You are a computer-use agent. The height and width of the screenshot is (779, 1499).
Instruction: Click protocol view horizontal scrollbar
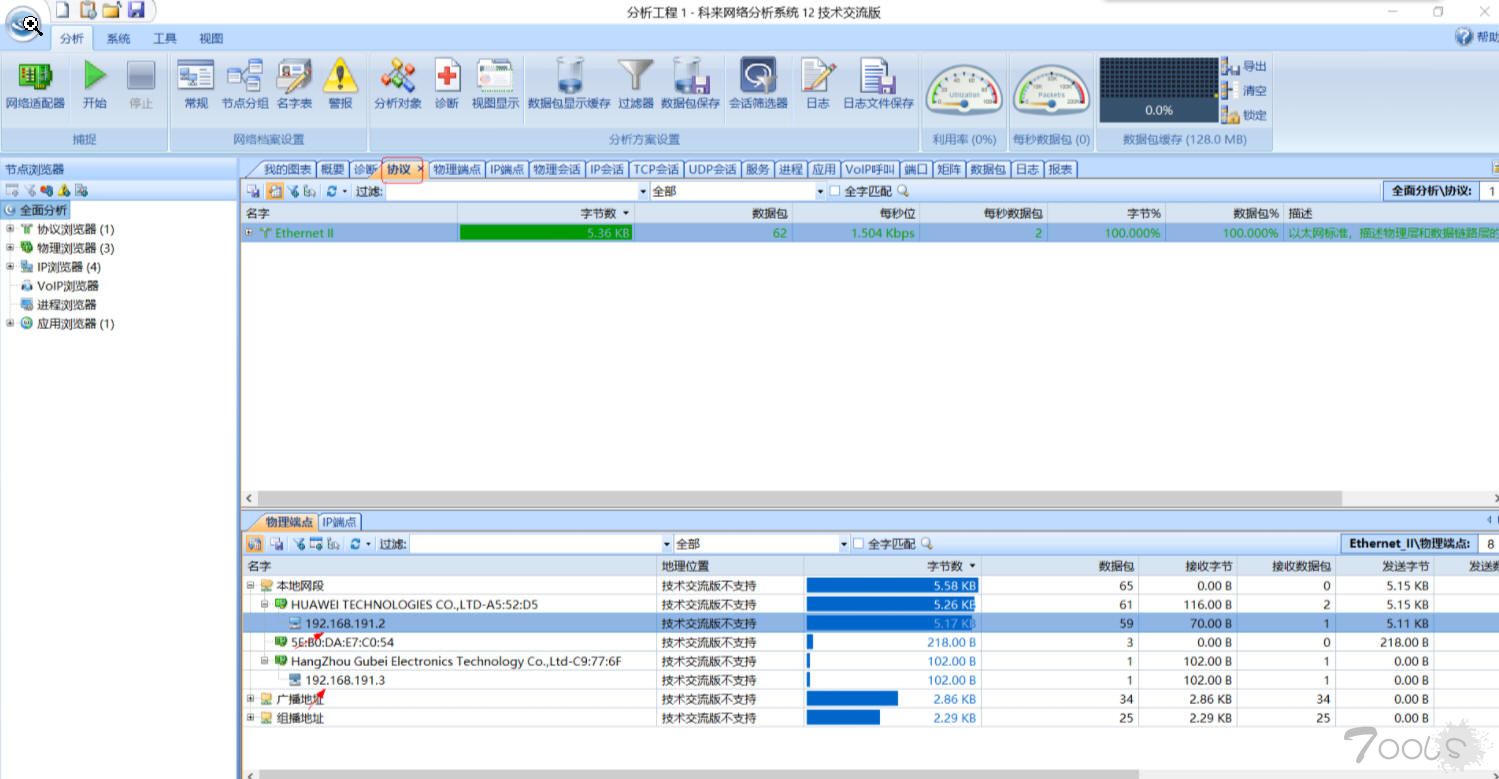(800, 498)
